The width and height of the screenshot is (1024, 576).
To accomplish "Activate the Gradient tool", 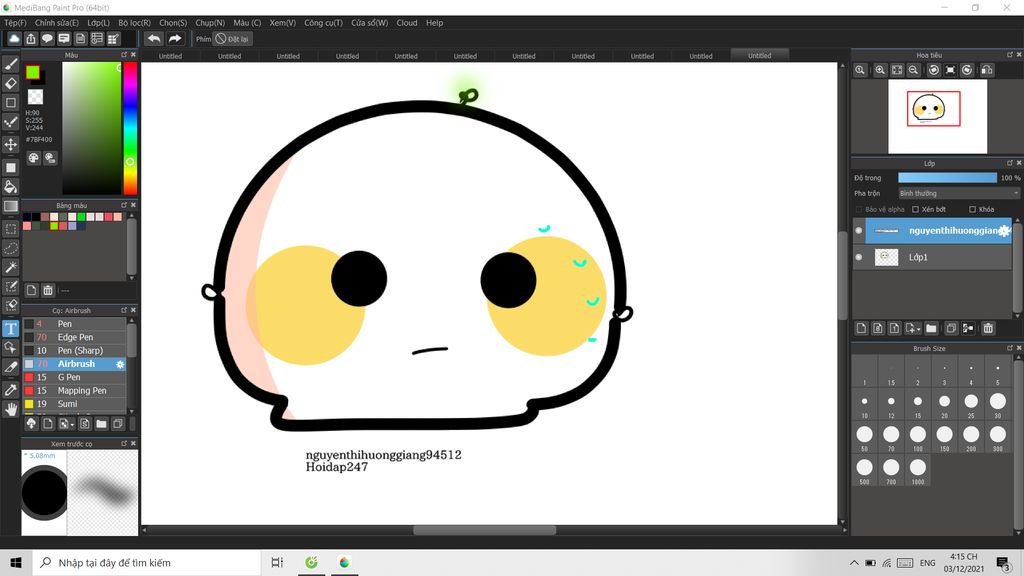I will pyautogui.click(x=11, y=206).
